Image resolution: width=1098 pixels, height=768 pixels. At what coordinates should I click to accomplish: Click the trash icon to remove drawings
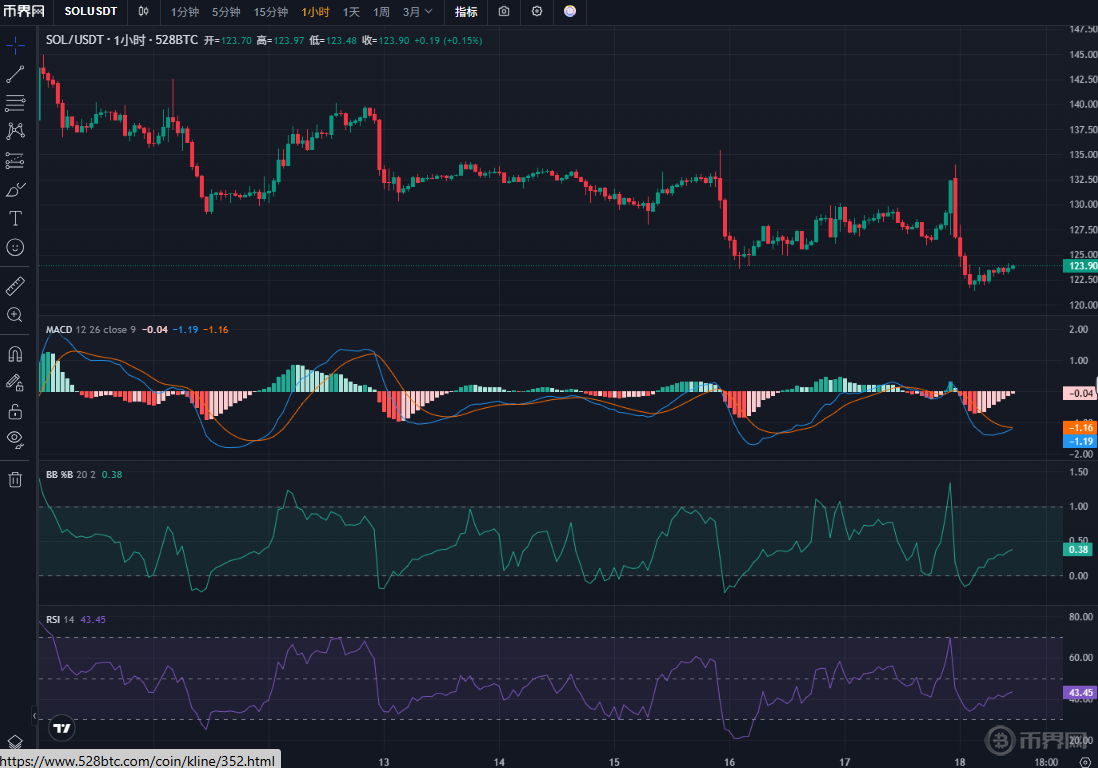15,479
